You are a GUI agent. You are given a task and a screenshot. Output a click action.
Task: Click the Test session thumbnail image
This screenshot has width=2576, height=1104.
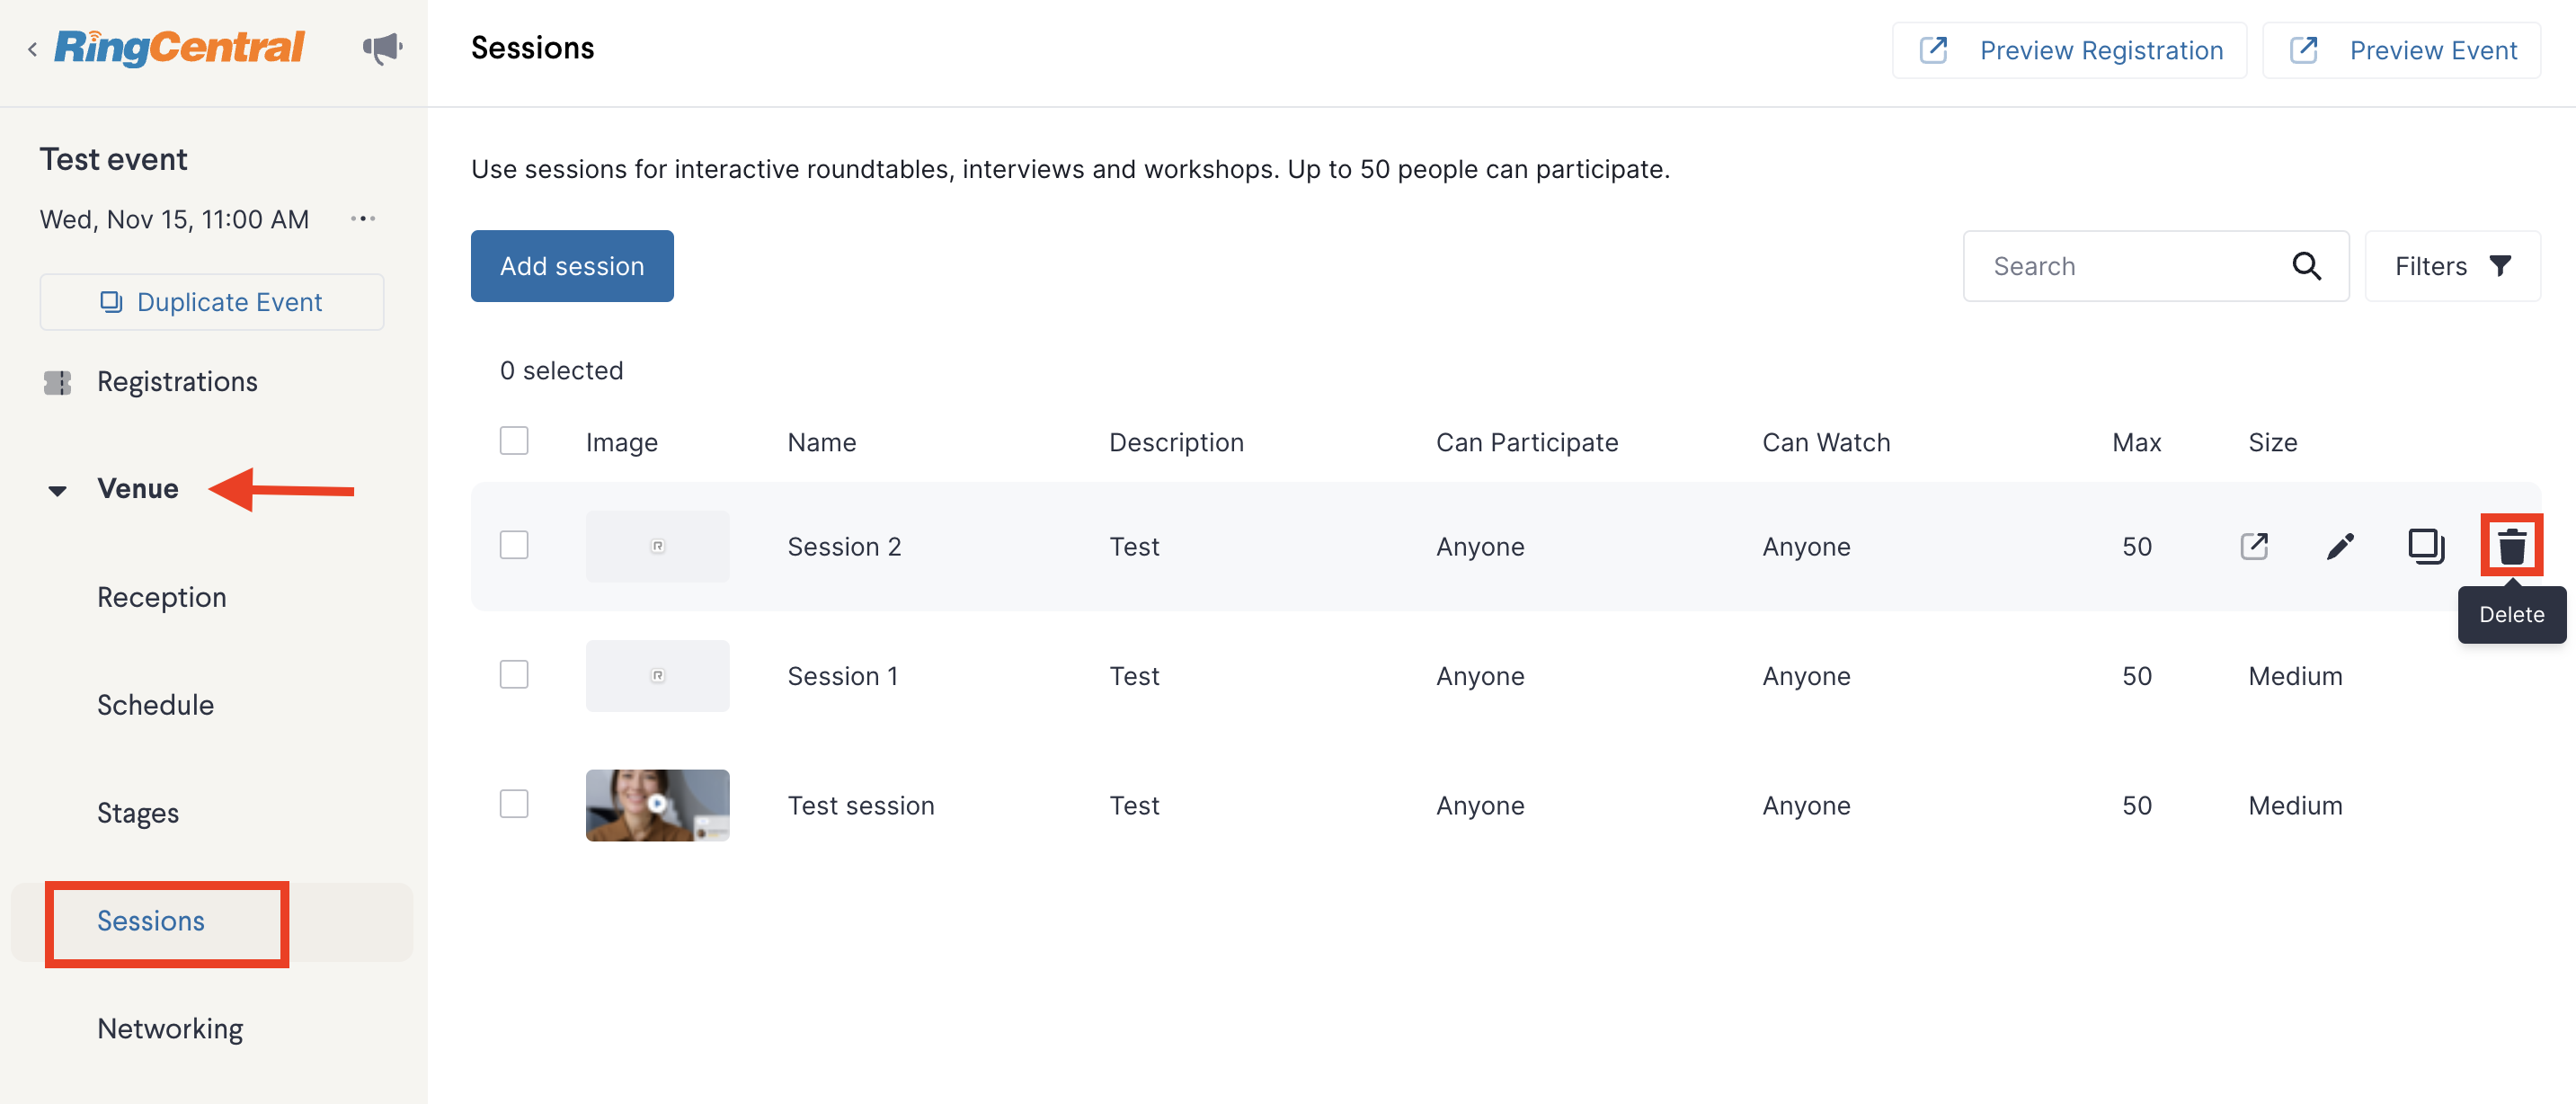[657, 805]
